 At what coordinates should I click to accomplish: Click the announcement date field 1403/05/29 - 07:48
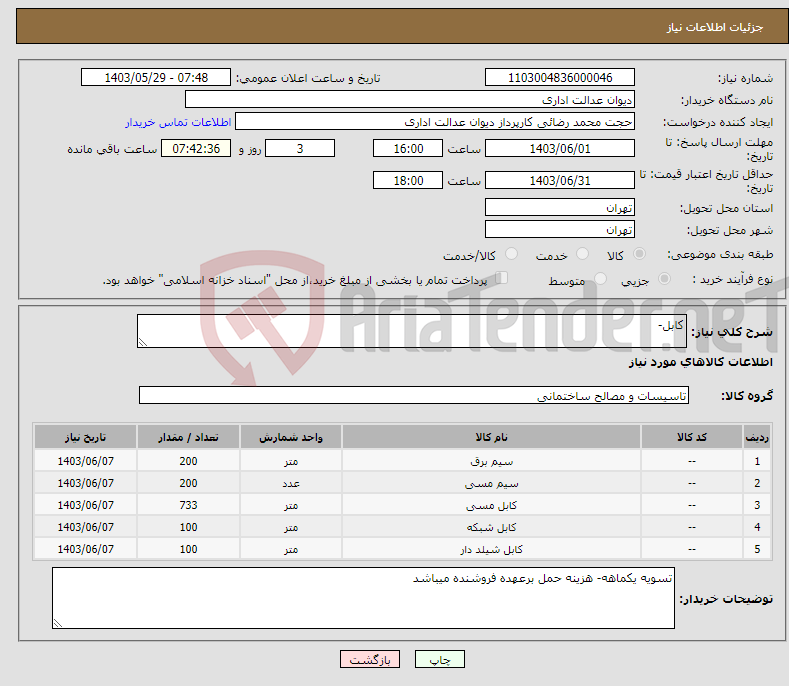click(x=156, y=78)
